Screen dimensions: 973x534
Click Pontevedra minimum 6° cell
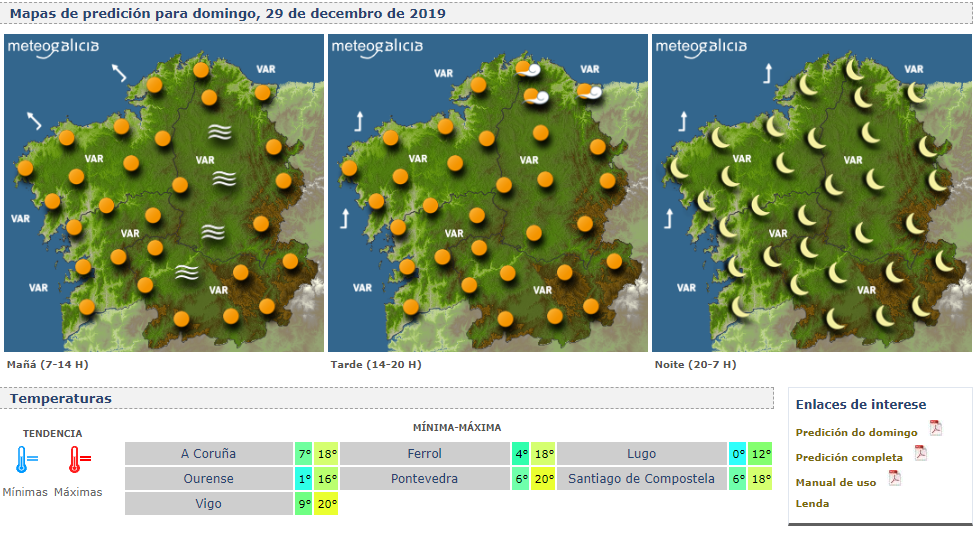click(520, 479)
